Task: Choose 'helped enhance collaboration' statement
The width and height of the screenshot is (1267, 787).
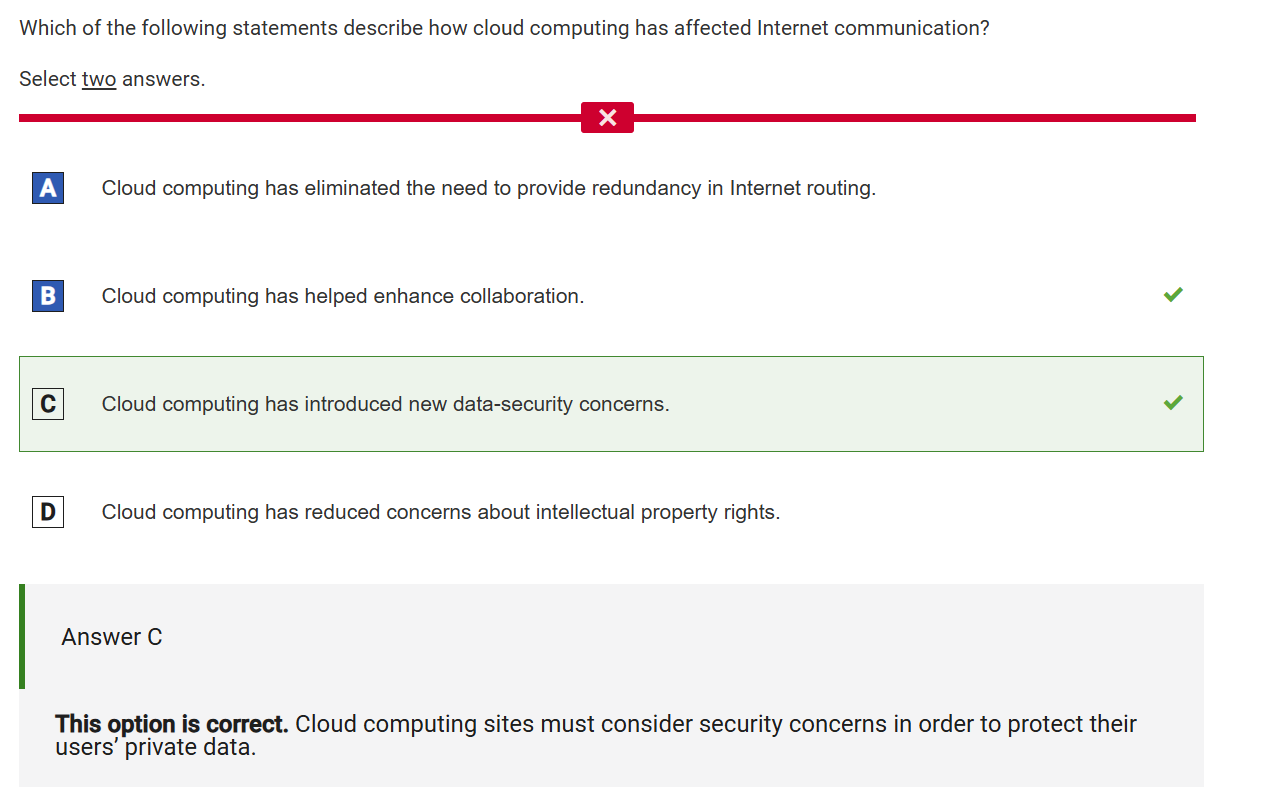Action: pyautogui.click(x=343, y=296)
